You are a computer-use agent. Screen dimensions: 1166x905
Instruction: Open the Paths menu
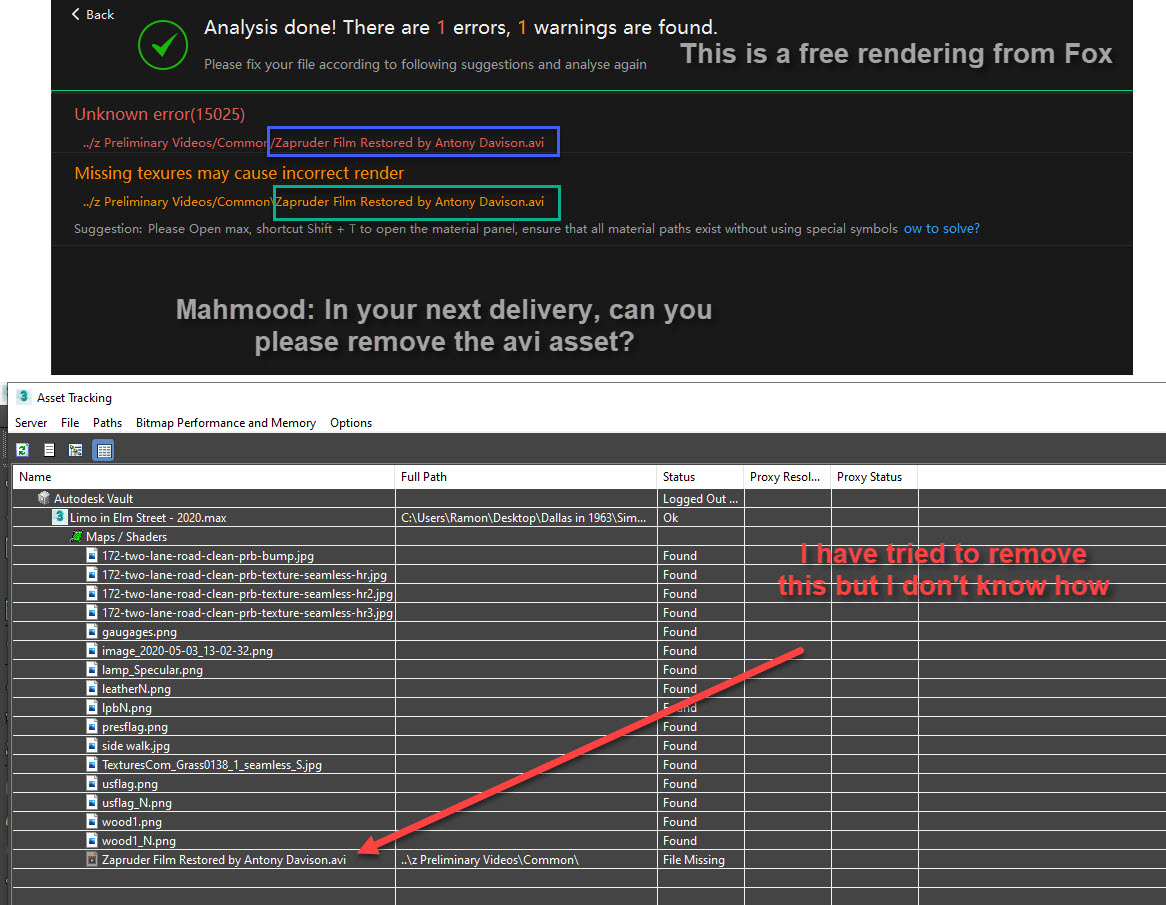(107, 422)
